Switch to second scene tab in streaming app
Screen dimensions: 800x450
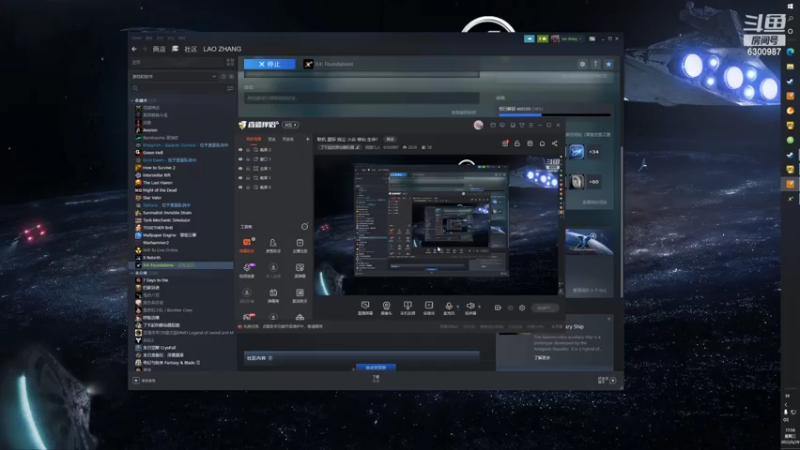272,139
